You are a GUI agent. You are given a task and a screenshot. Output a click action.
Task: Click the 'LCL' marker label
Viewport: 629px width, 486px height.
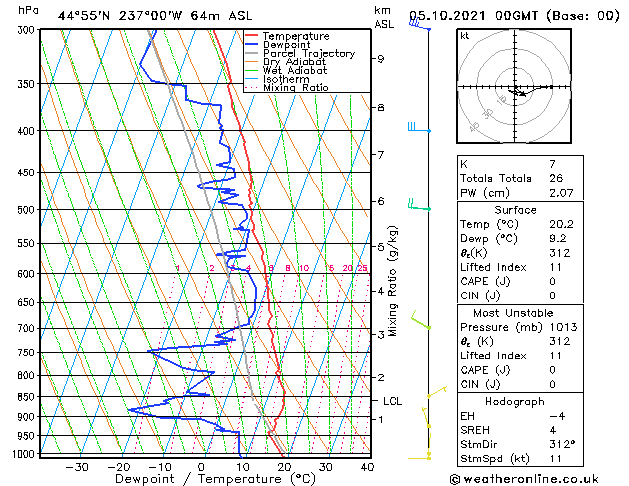pyautogui.click(x=392, y=401)
